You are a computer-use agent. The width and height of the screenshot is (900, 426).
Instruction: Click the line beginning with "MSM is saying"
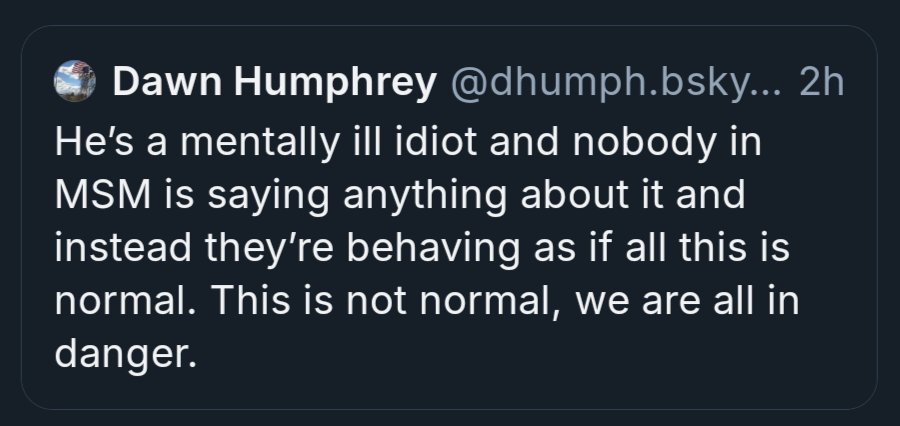pos(399,194)
